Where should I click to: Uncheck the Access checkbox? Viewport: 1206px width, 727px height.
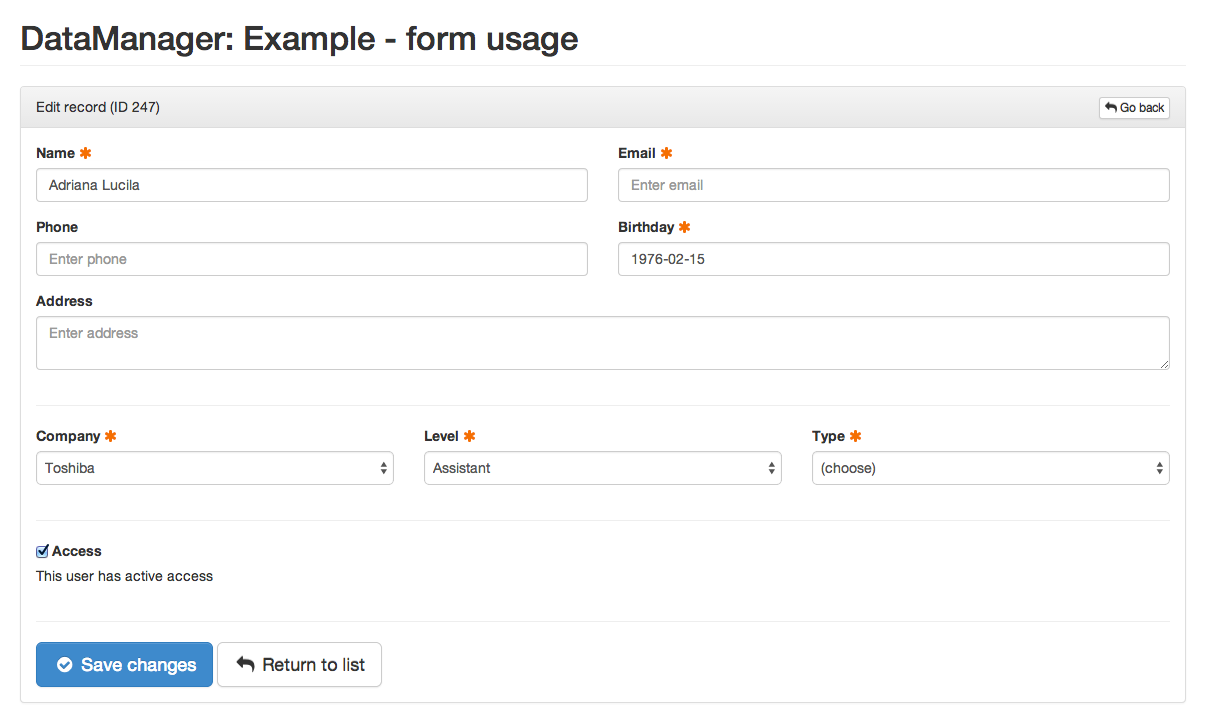tap(42, 551)
